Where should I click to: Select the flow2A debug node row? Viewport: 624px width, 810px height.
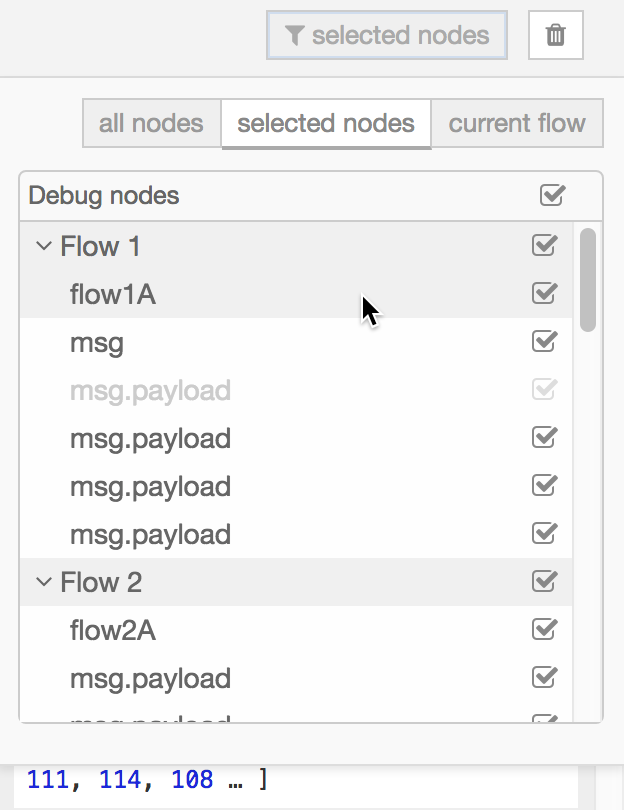point(296,630)
